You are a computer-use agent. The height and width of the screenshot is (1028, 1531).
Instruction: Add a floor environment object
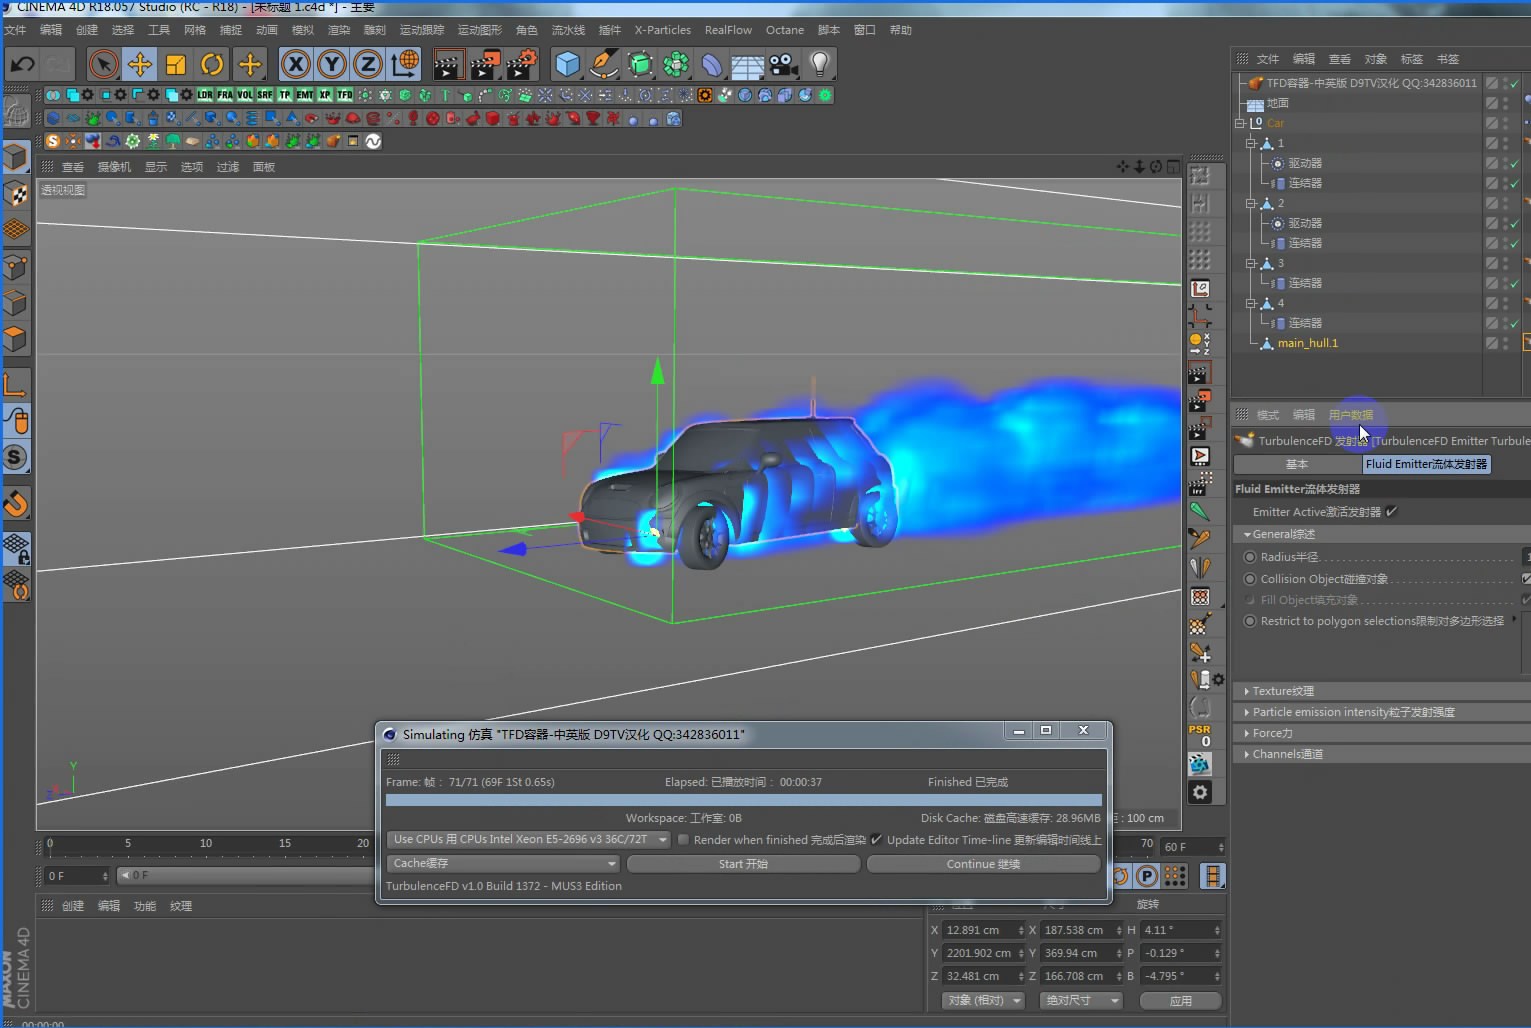(747, 65)
